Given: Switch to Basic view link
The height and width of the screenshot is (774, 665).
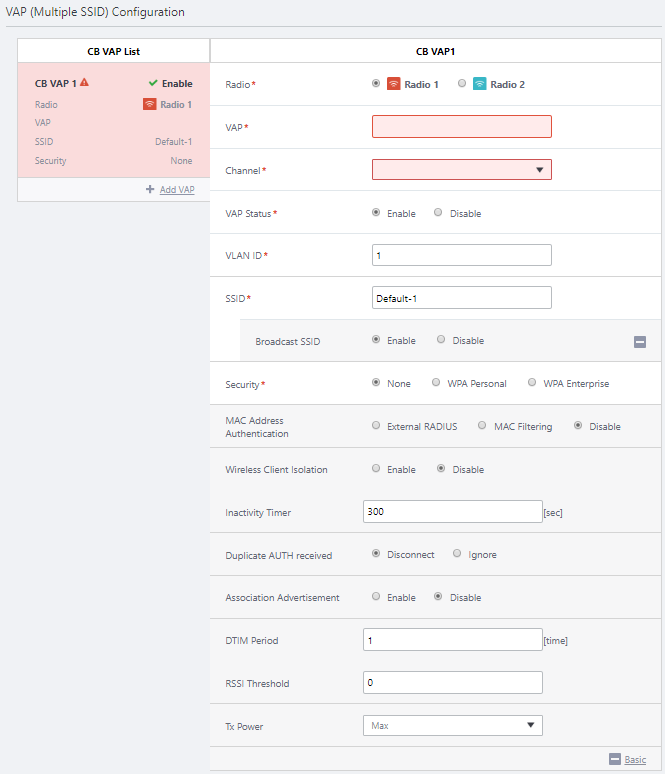Looking at the screenshot, I should tap(635, 760).
